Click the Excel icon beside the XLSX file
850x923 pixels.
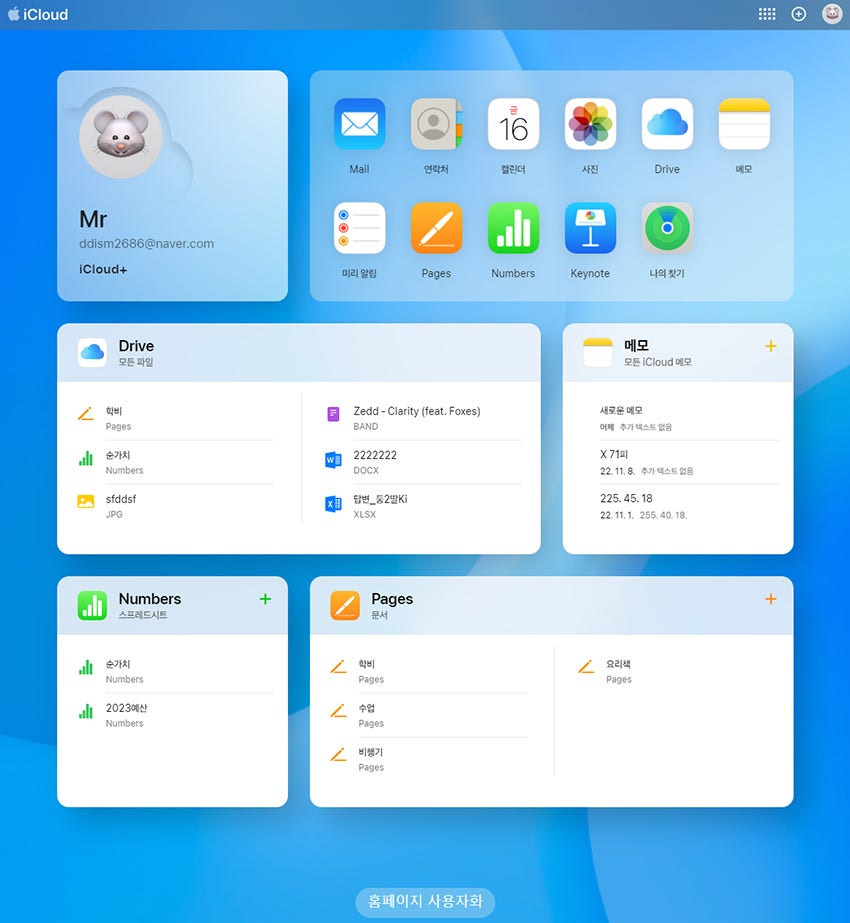pos(333,504)
